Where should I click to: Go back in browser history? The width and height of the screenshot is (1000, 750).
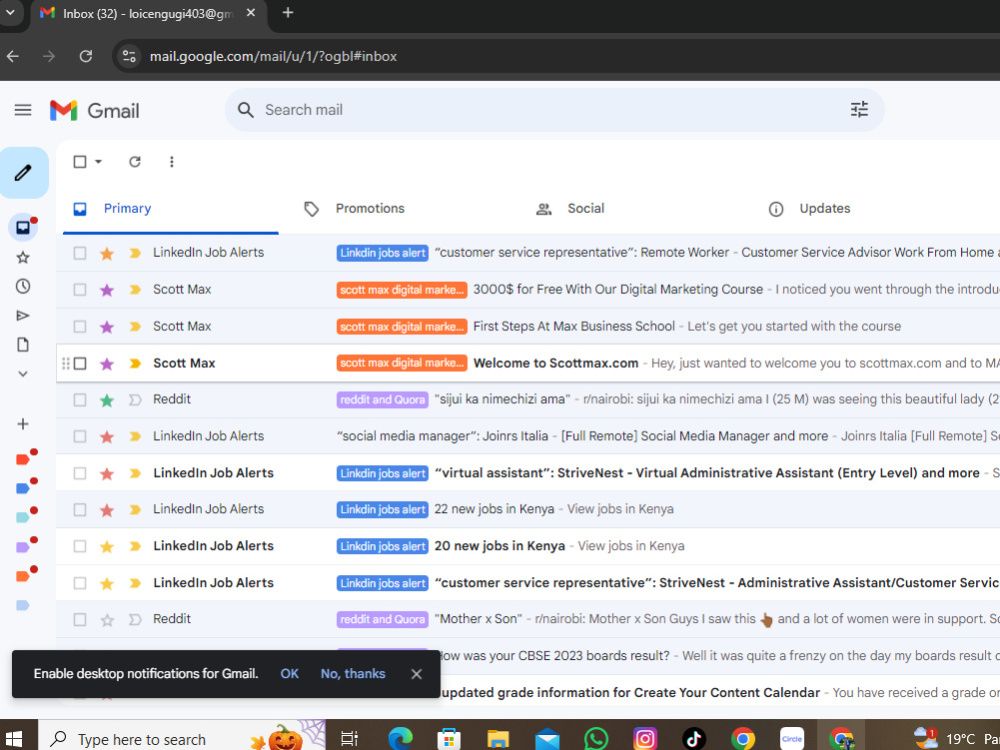click(x=13, y=56)
